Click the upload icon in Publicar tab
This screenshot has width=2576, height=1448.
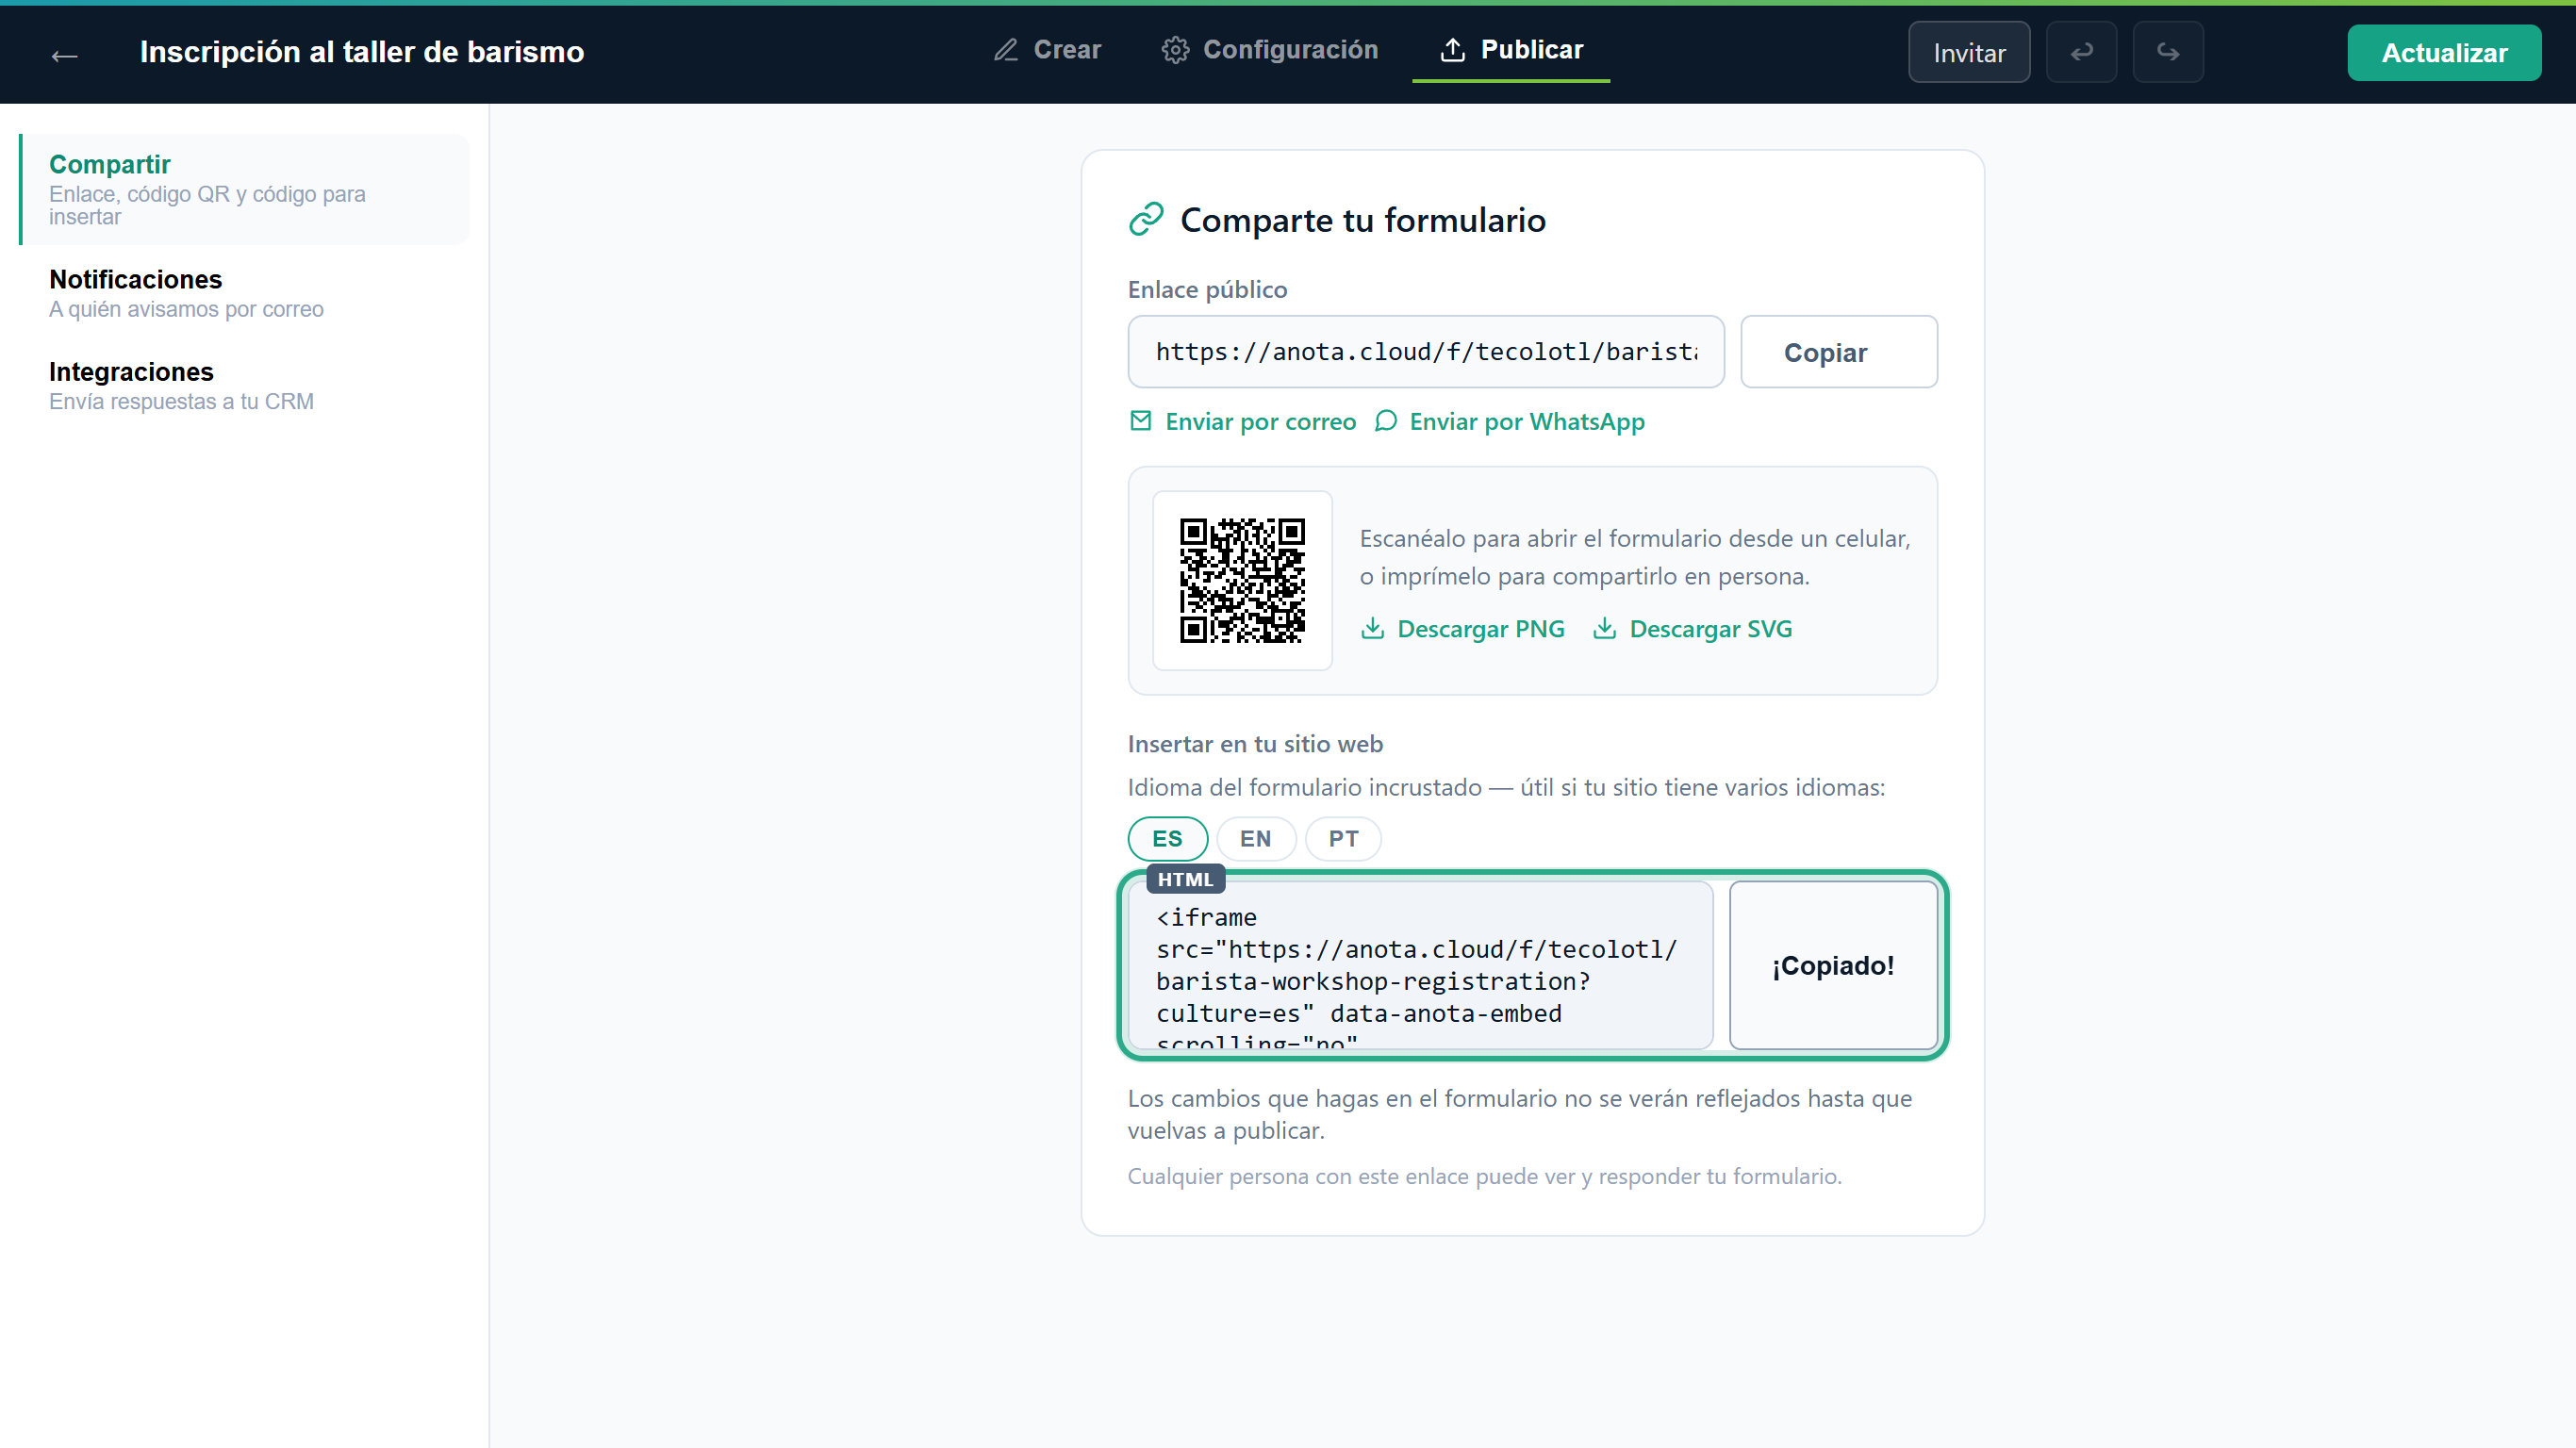point(1452,50)
